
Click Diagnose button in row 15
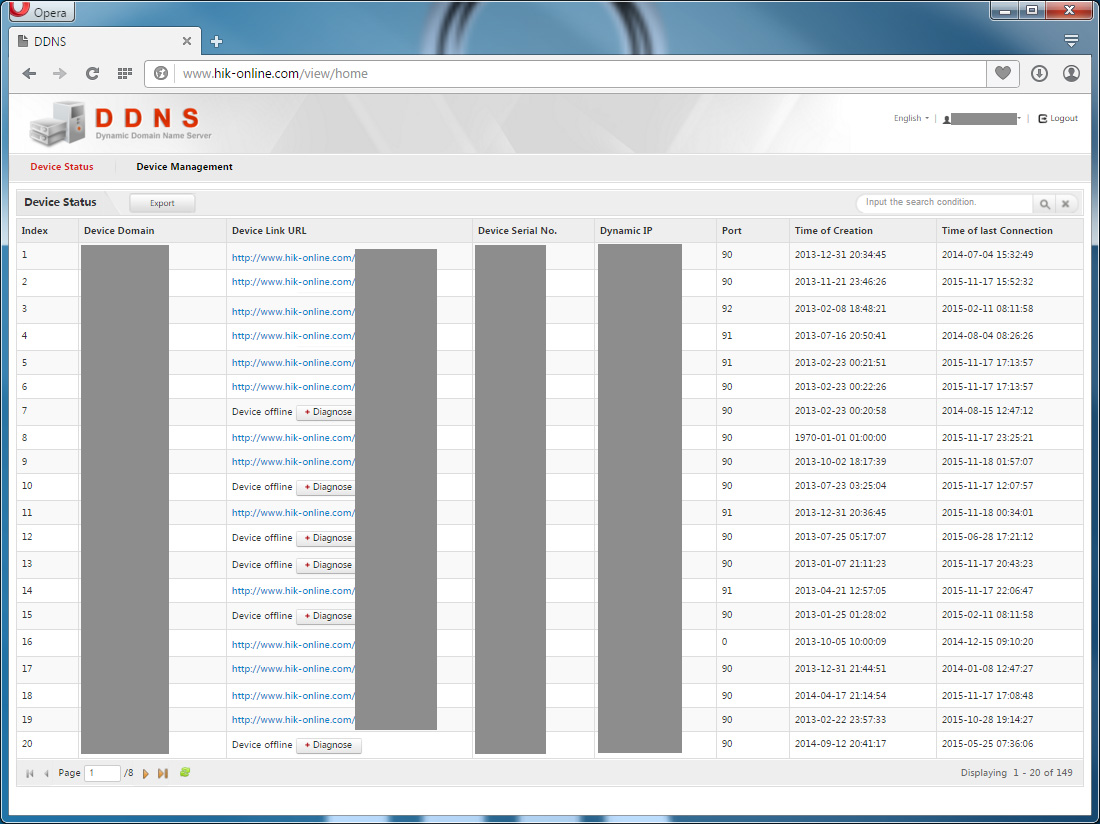pyautogui.click(x=327, y=616)
